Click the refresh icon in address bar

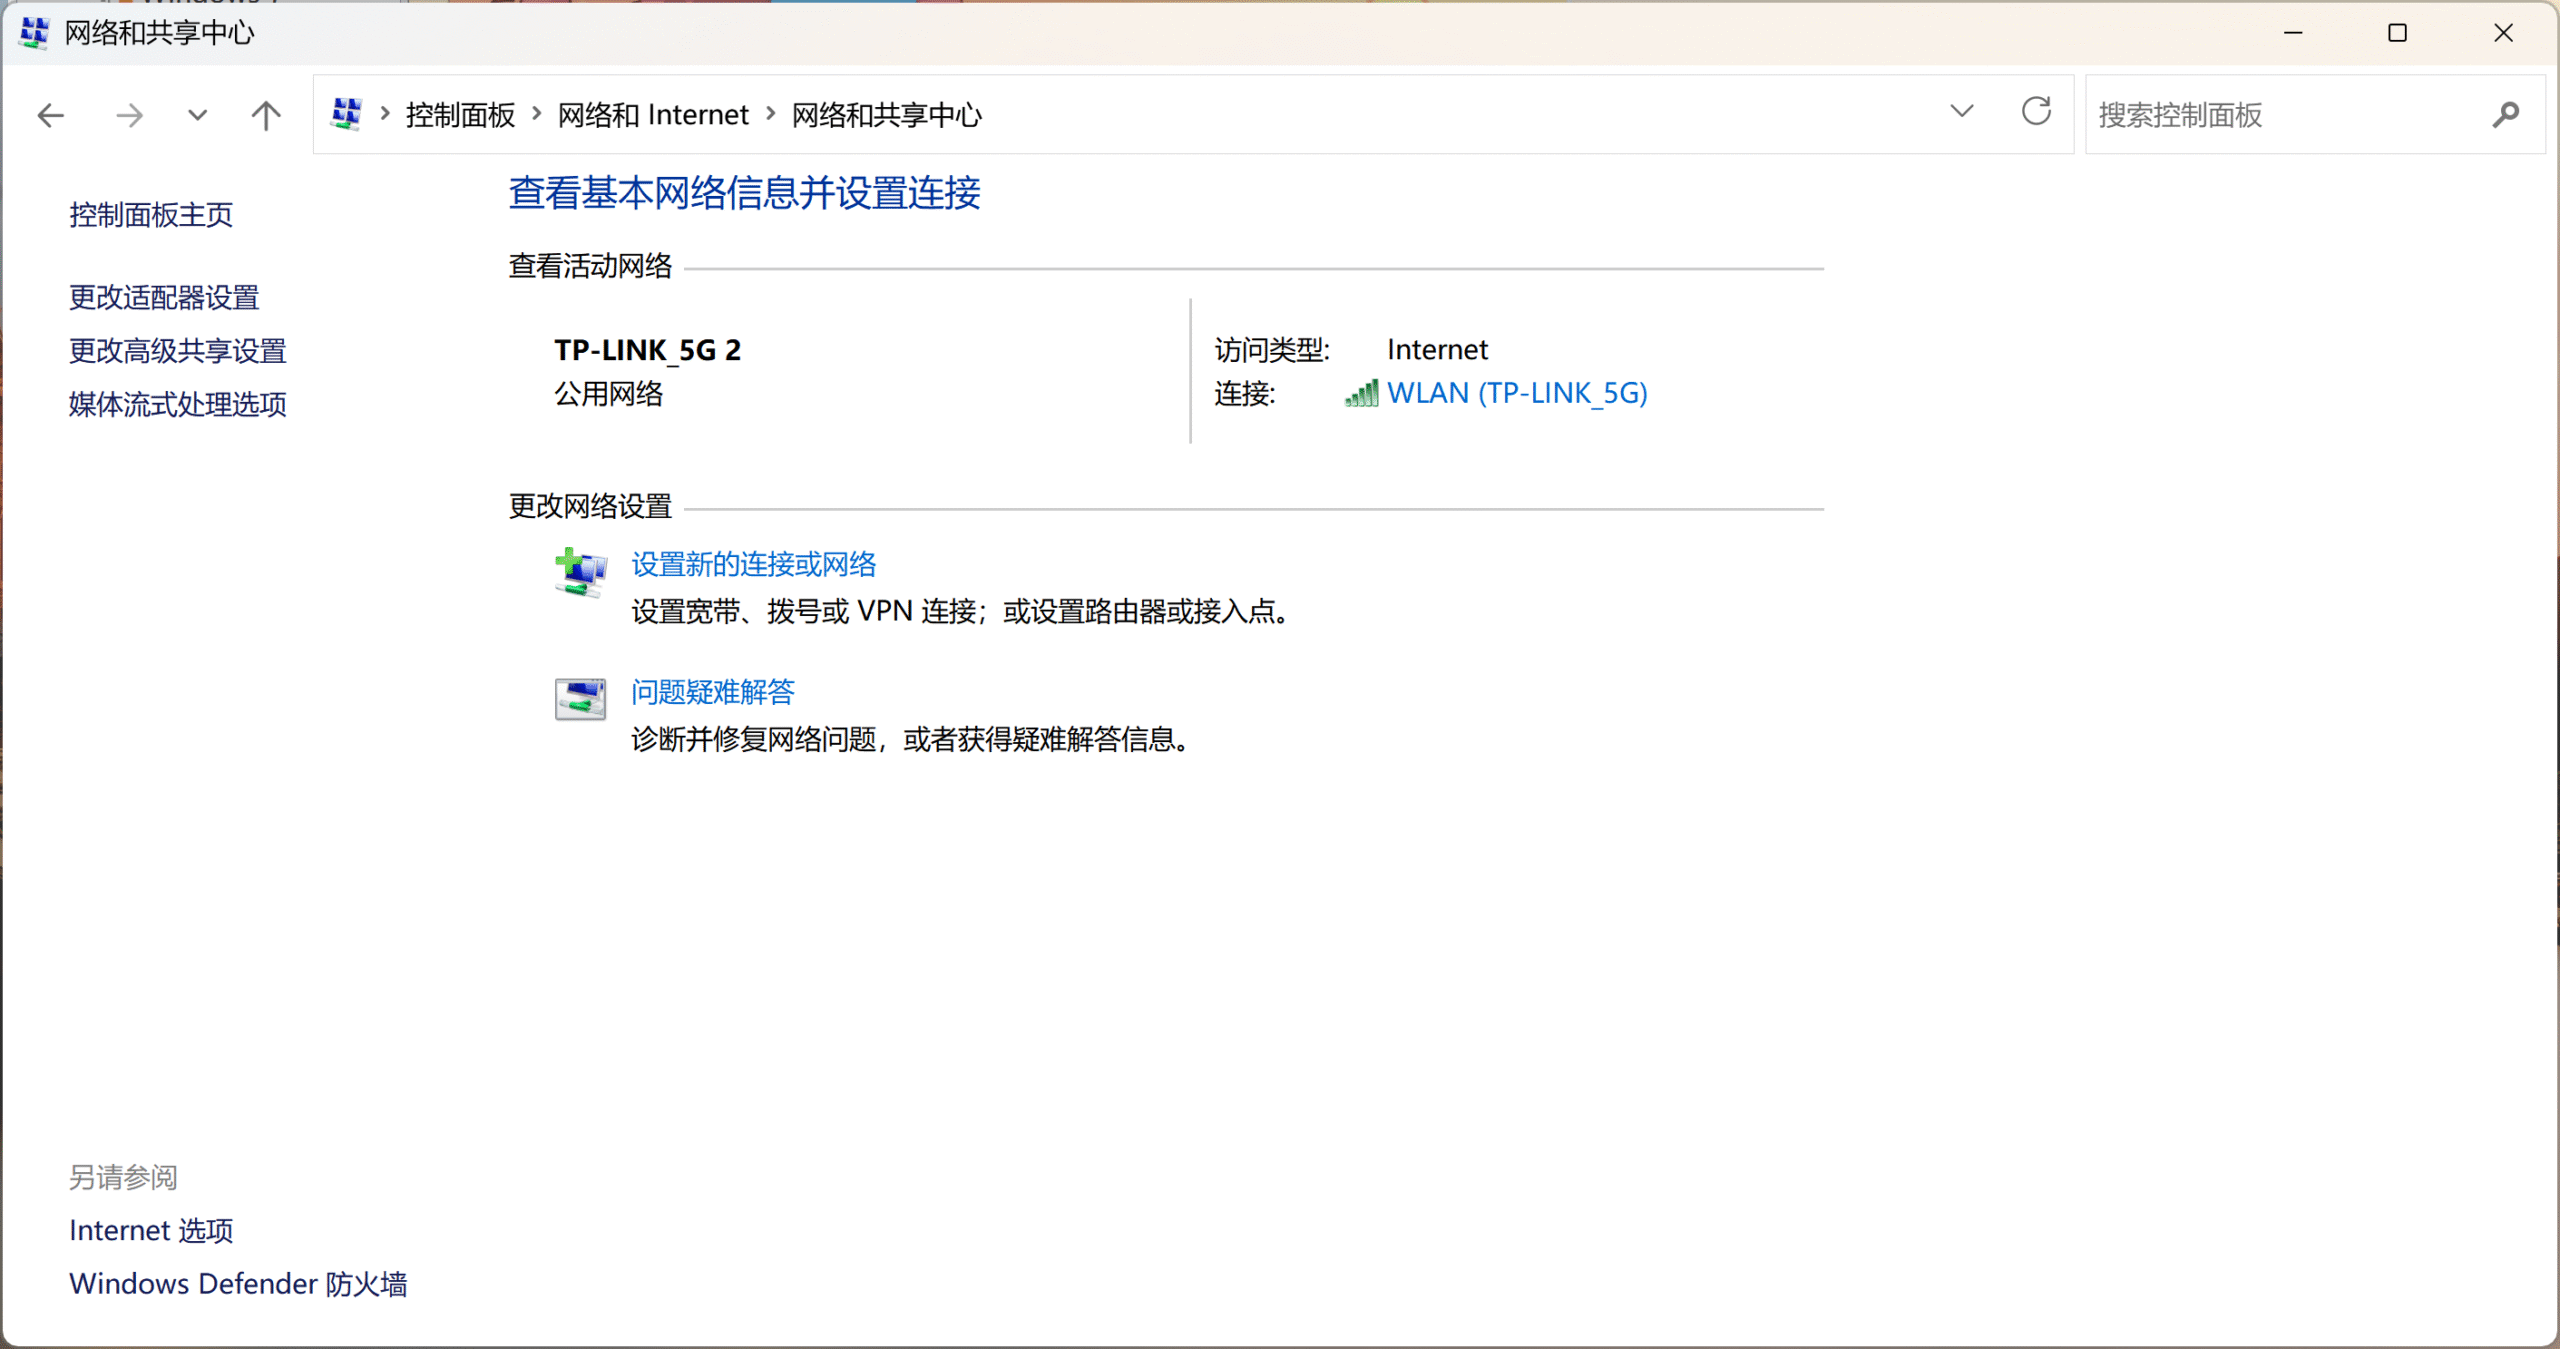coord(2036,112)
